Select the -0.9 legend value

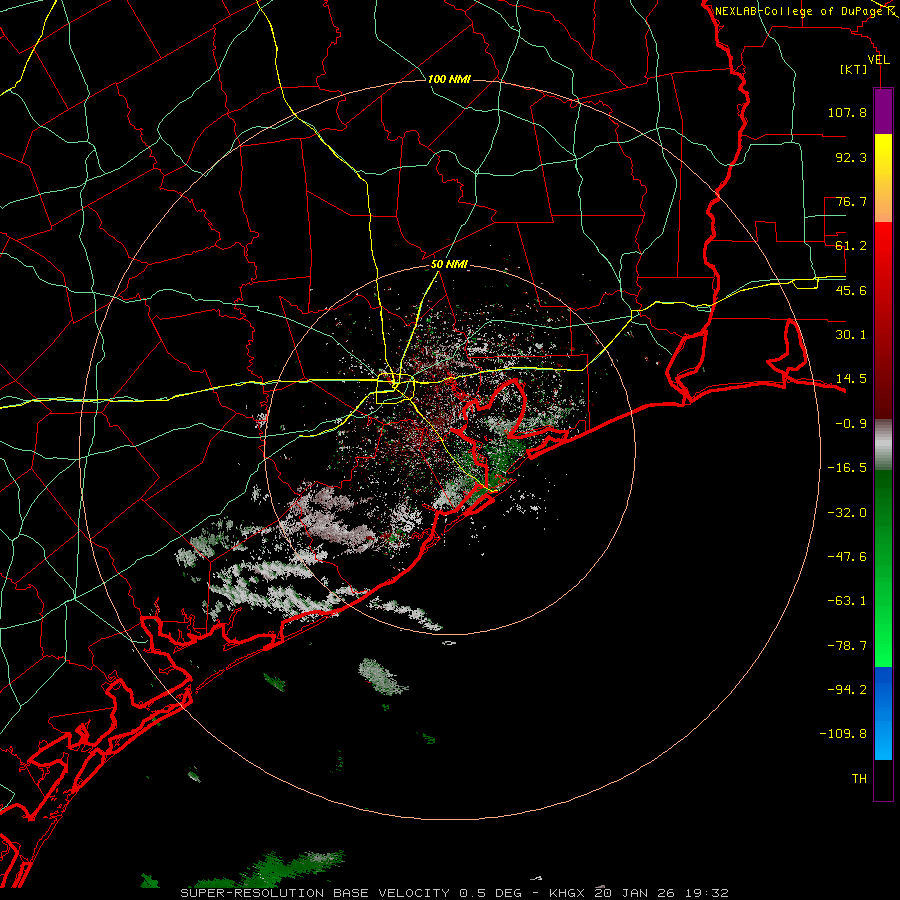851,424
